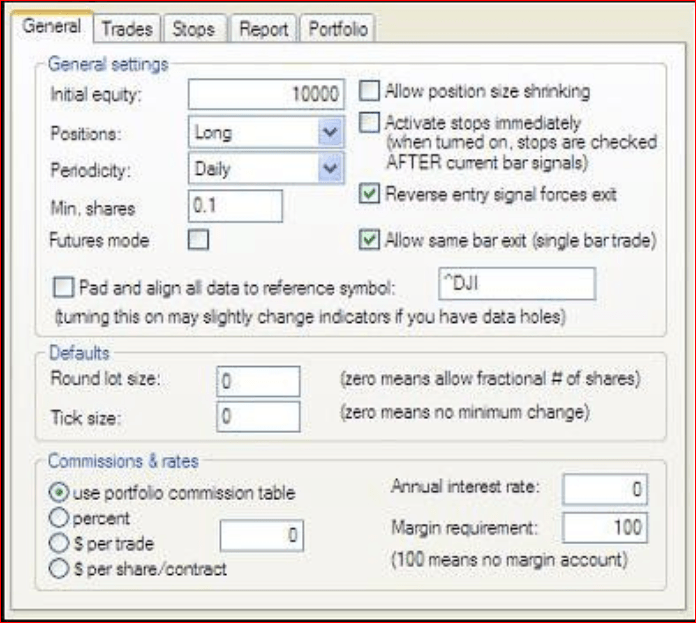The width and height of the screenshot is (696, 623).
Task: Edit the reference symbol ^DJI field
Action: (516, 284)
